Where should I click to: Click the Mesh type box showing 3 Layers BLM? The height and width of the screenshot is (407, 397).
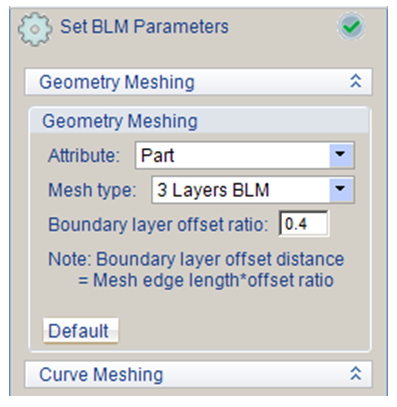coord(253,190)
